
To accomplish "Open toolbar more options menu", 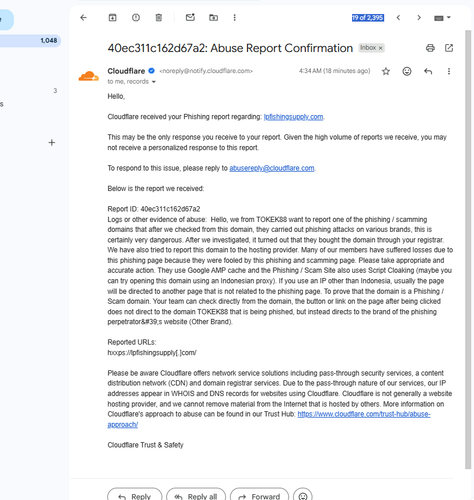I will click(234, 18).
